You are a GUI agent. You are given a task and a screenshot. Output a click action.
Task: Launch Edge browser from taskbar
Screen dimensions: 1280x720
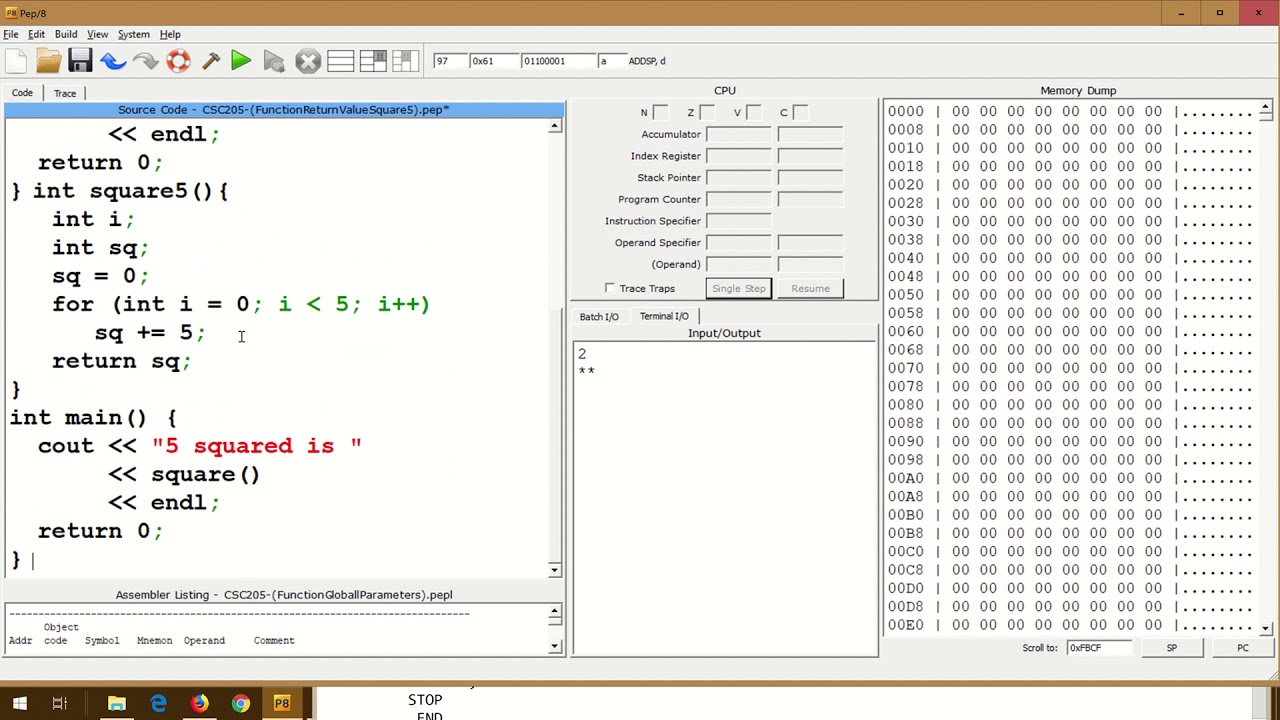click(158, 704)
